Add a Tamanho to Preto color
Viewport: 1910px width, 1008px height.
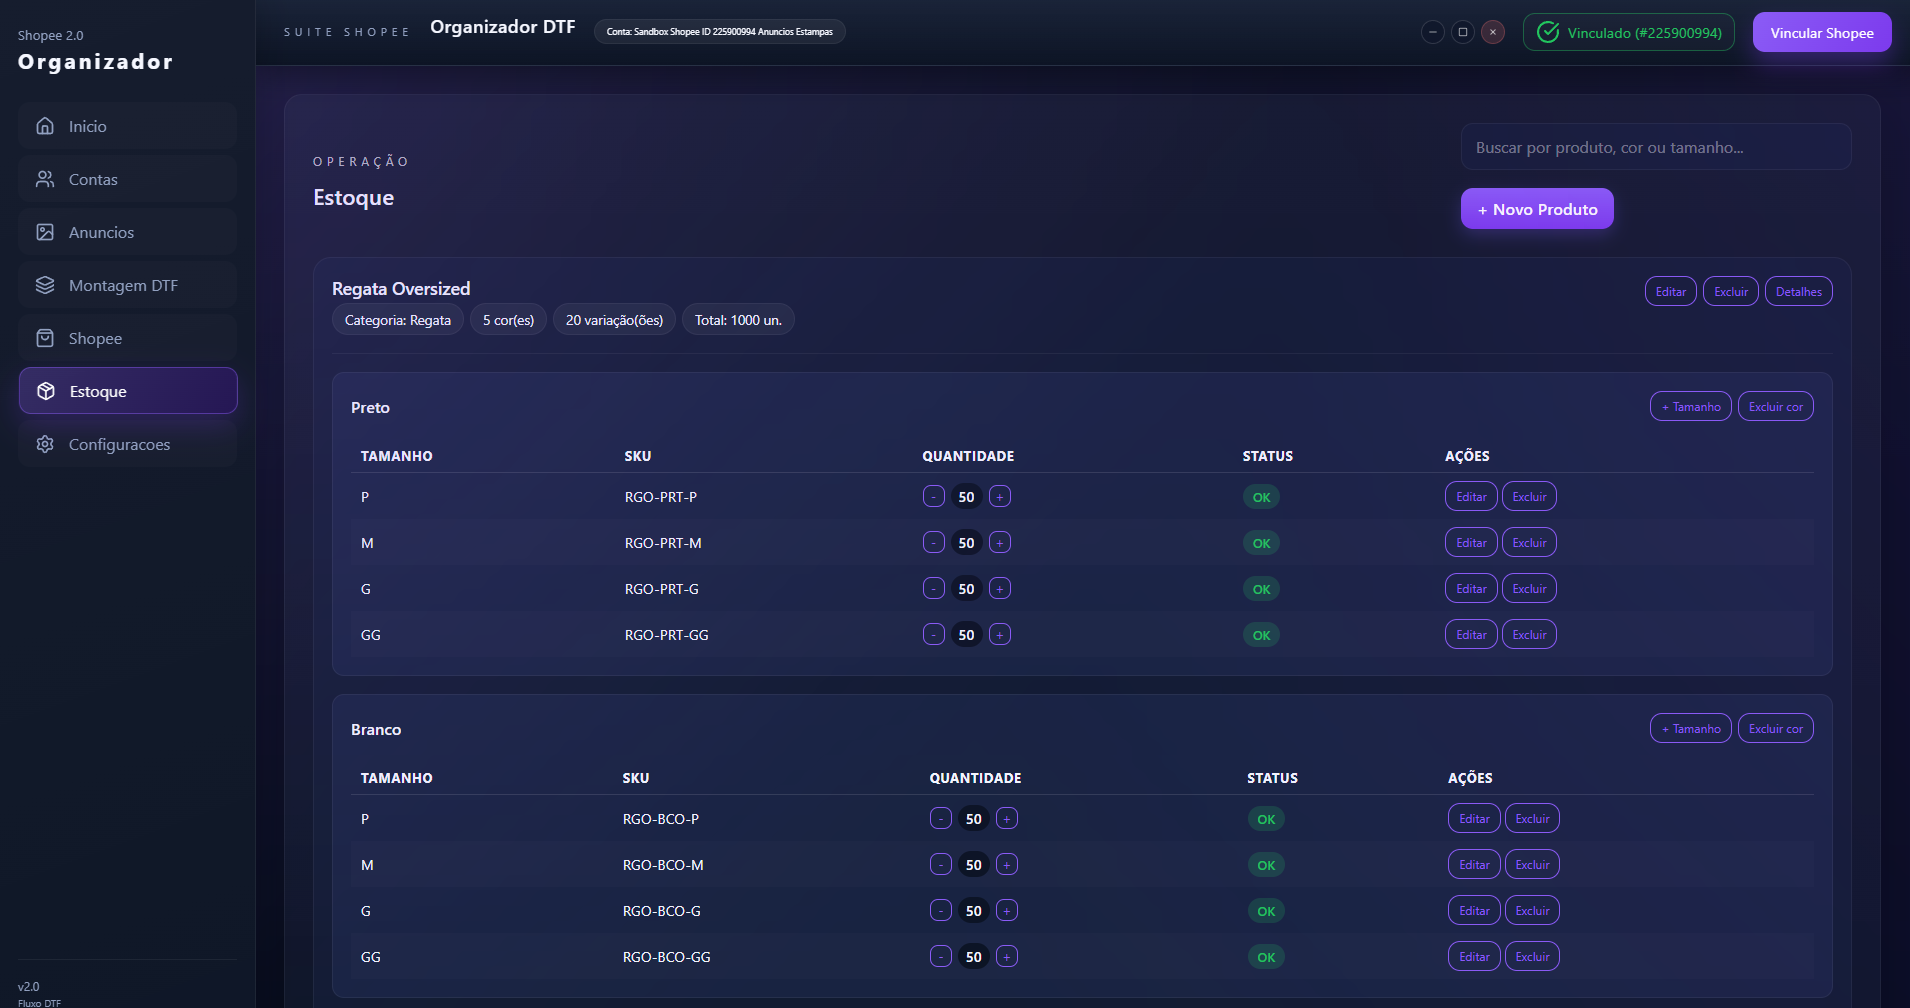click(x=1690, y=407)
